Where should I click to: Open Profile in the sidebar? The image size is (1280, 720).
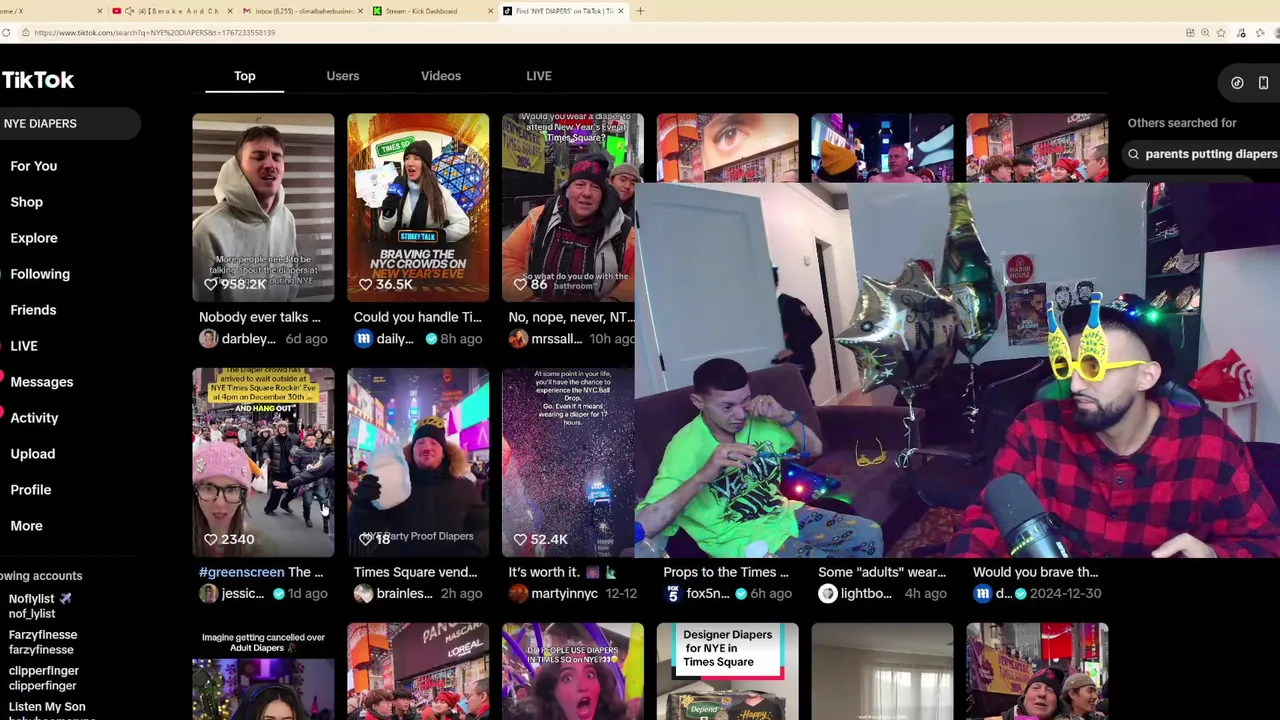point(31,490)
